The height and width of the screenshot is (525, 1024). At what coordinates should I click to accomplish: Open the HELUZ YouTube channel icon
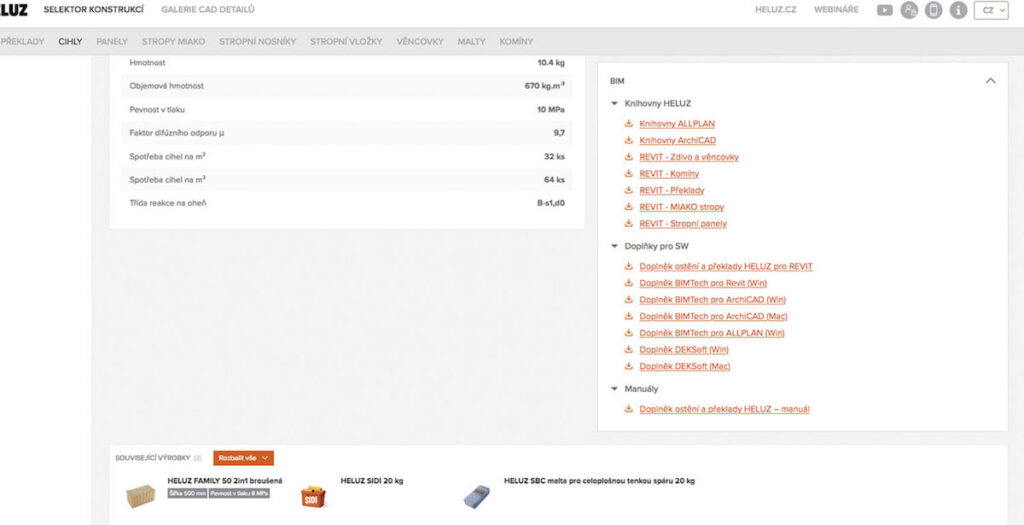pyautogui.click(x=885, y=10)
